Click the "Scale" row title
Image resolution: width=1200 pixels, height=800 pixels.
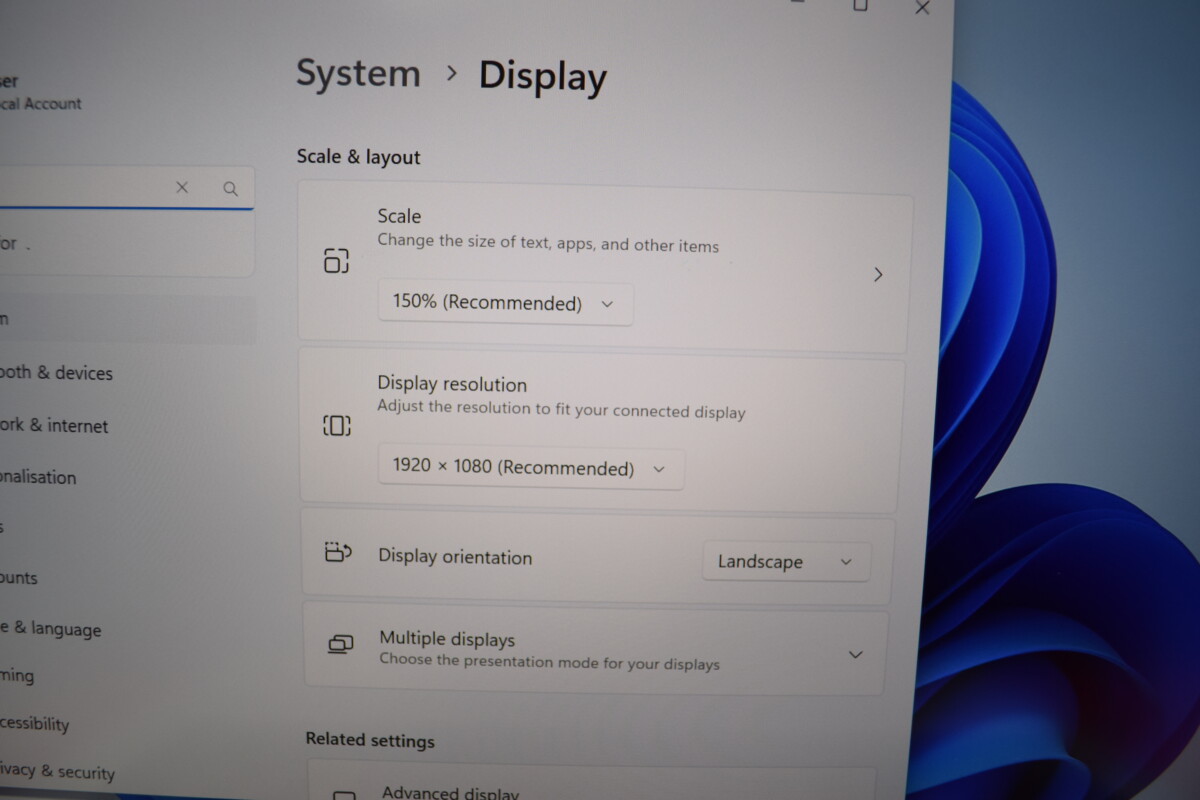coord(399,216)
